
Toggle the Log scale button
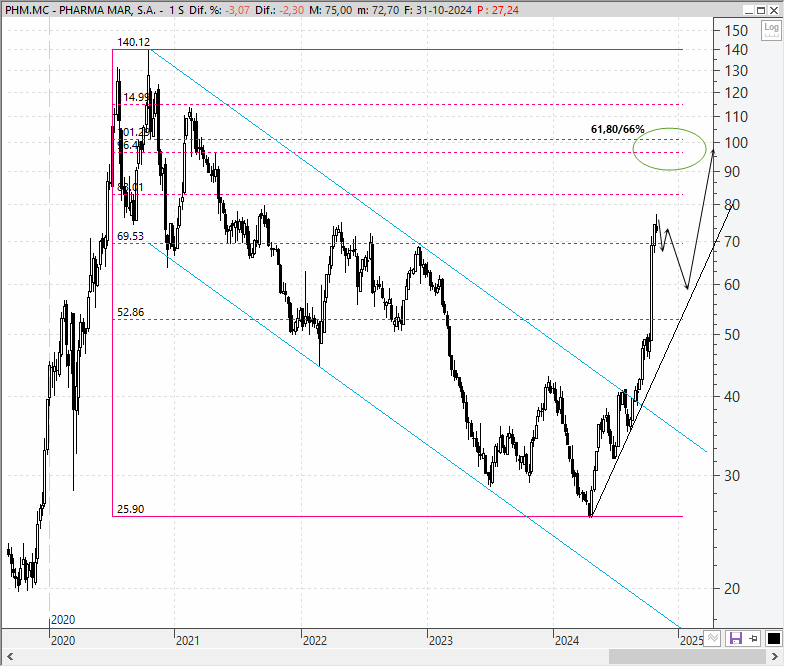point(771,30)
